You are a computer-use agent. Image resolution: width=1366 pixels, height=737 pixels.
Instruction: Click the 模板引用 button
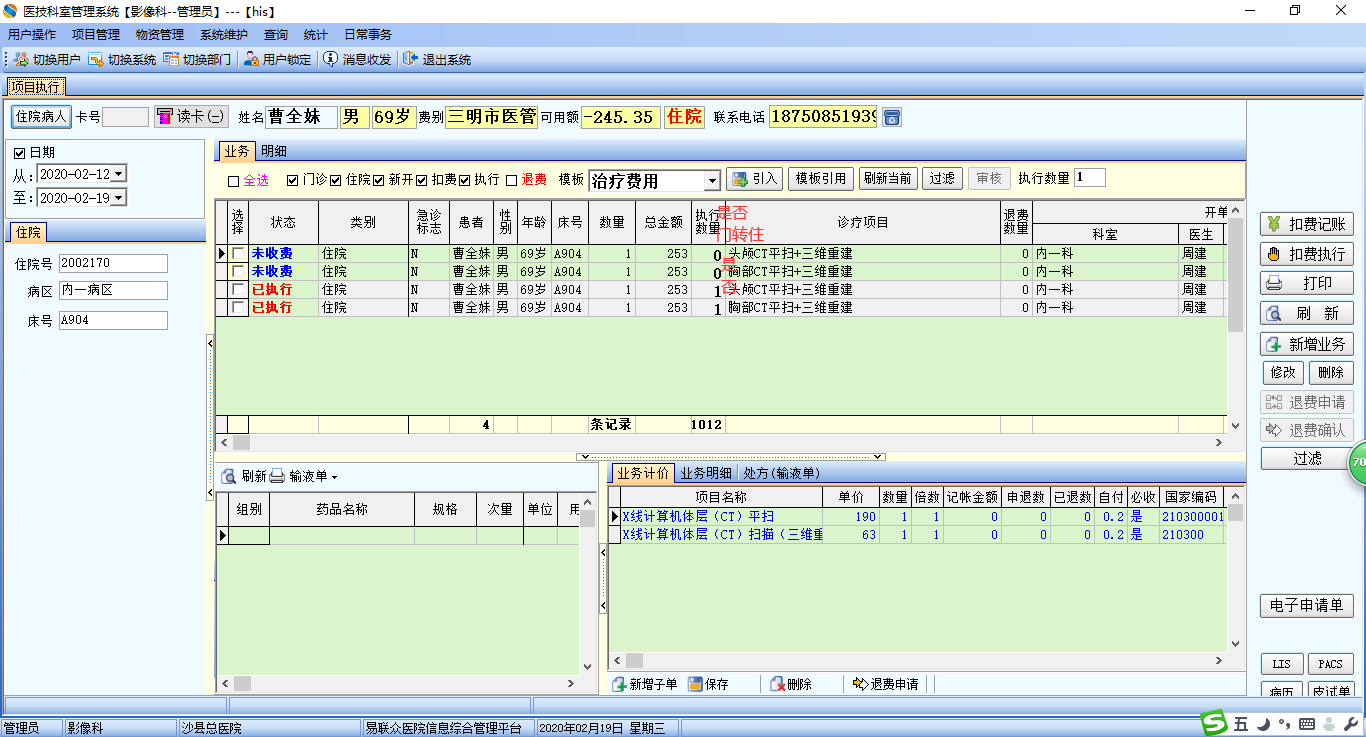[x=820, y=179]
